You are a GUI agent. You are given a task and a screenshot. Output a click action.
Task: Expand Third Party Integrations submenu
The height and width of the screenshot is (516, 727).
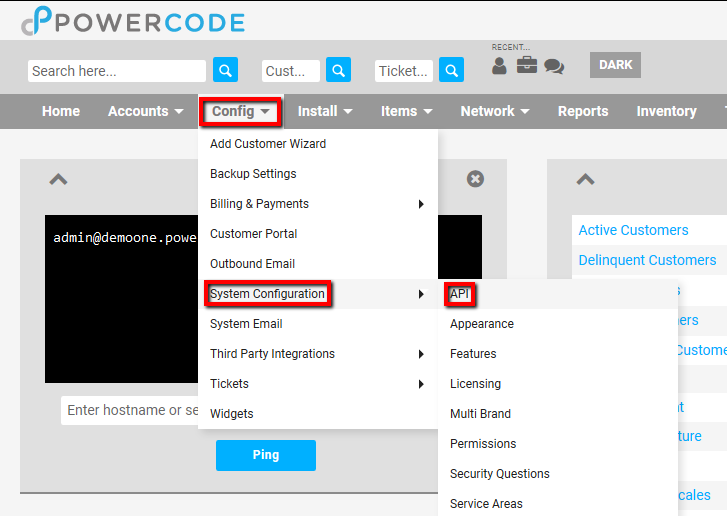click(318, 354)
